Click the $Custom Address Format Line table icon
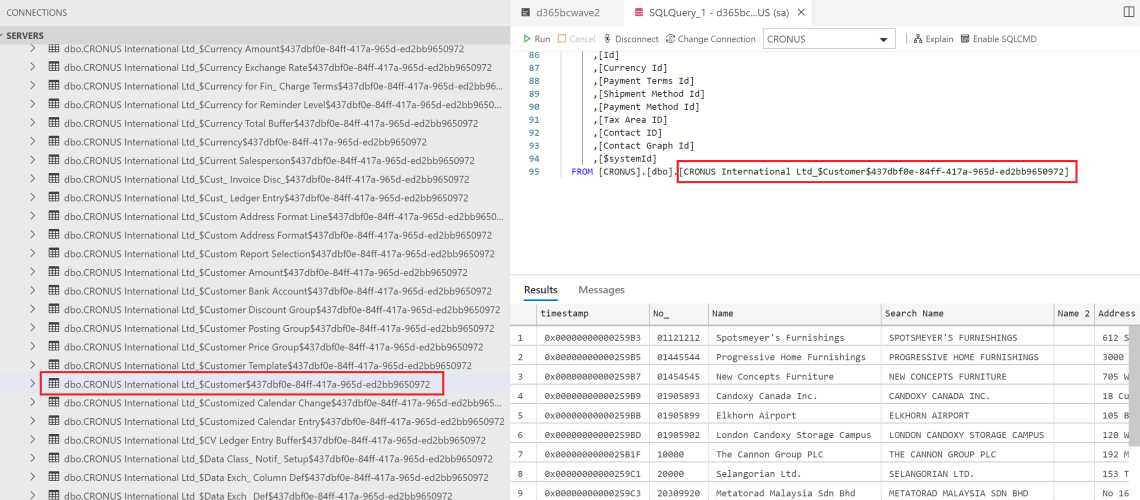 (x=53, y=216)
